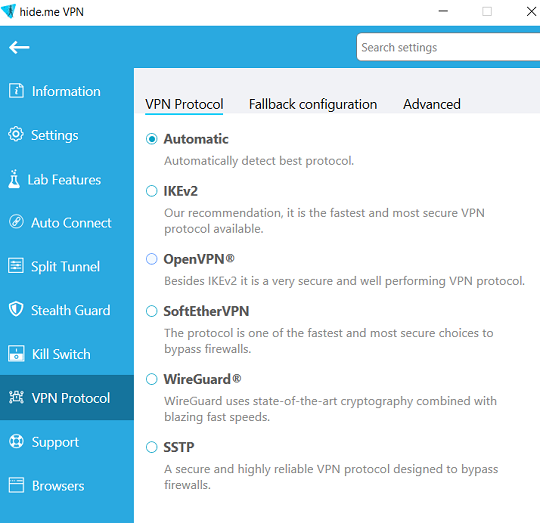Viewport: 540px width, 523px height.
Task: Switch to the Fallback configuration tab
Action: coord(313,104)
